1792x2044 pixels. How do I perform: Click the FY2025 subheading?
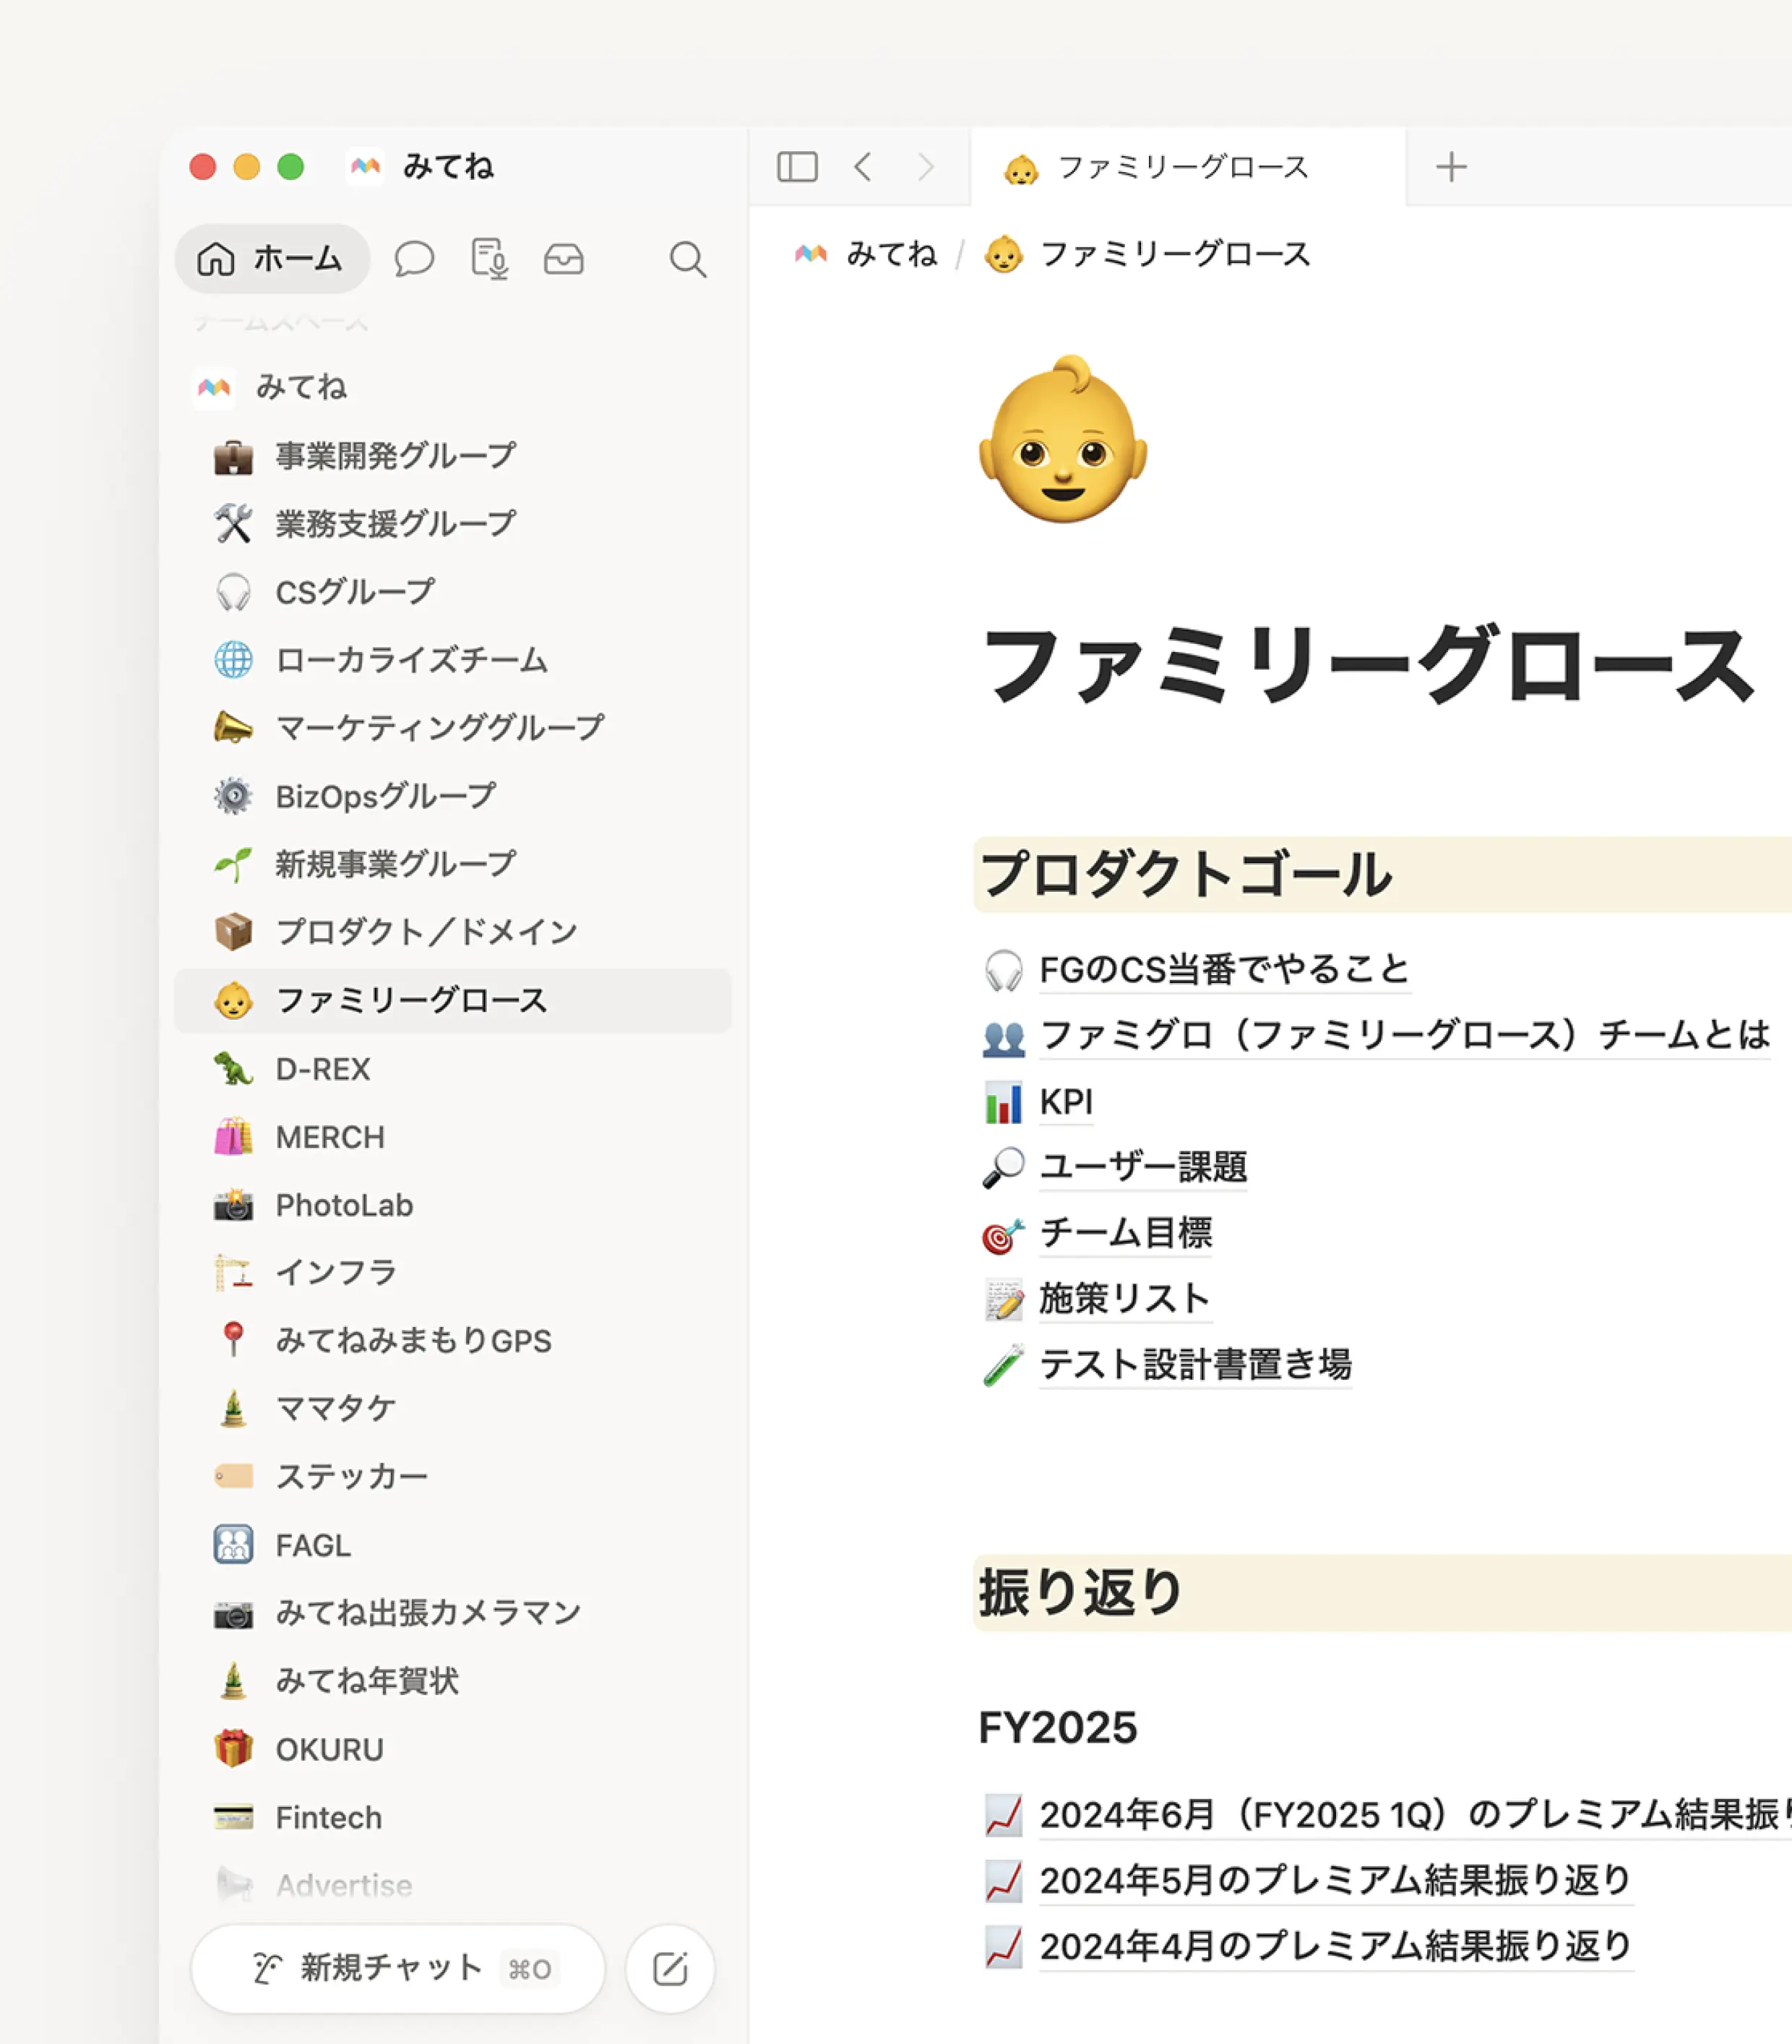click(x=1058, y=1728)
